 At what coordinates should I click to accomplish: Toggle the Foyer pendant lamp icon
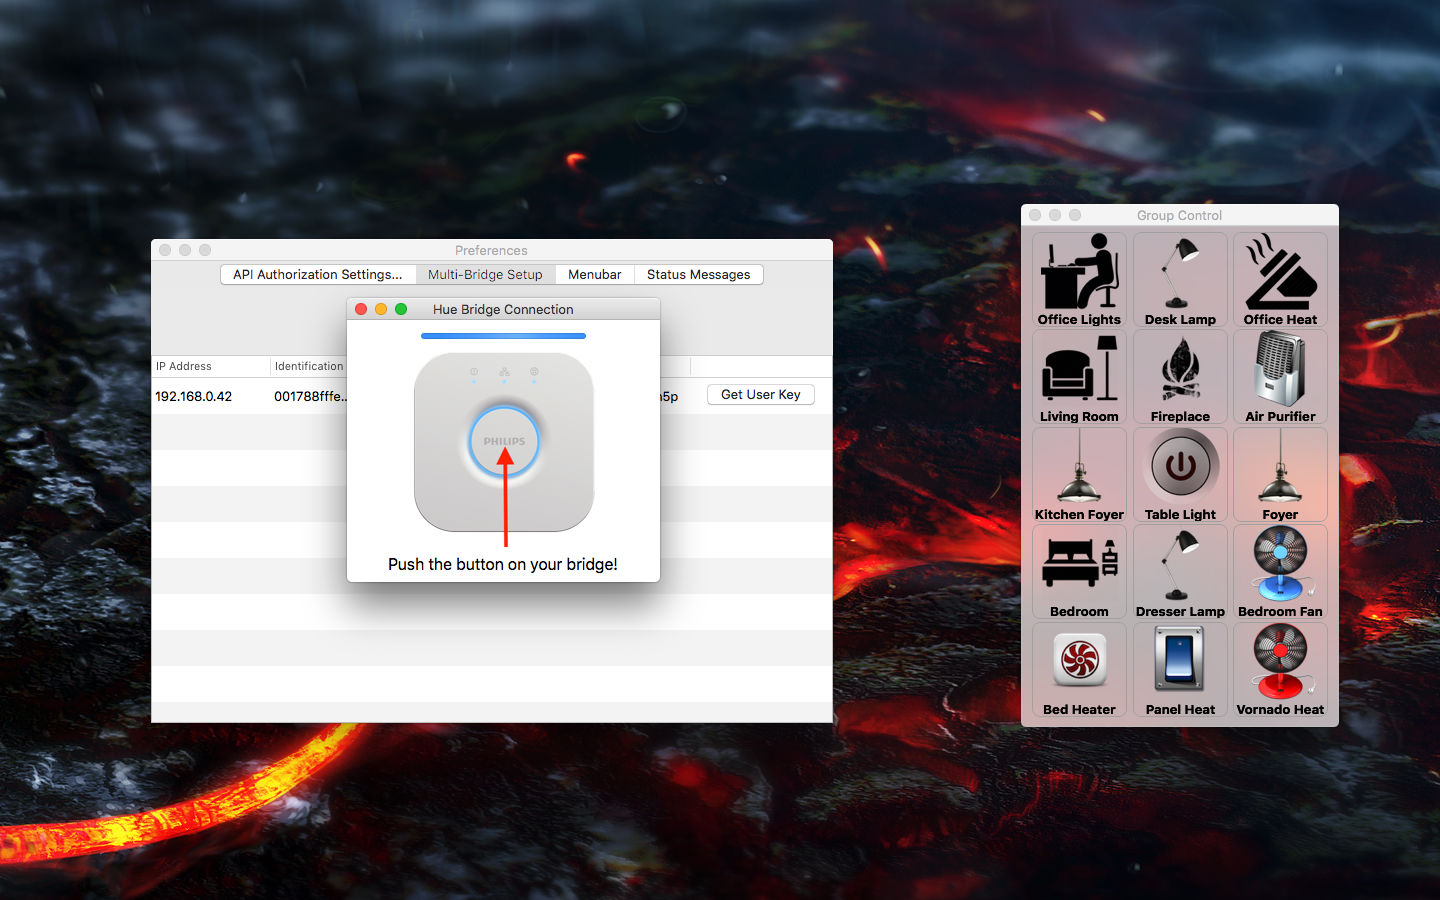pyautogui.click(x=1280, y=475)
